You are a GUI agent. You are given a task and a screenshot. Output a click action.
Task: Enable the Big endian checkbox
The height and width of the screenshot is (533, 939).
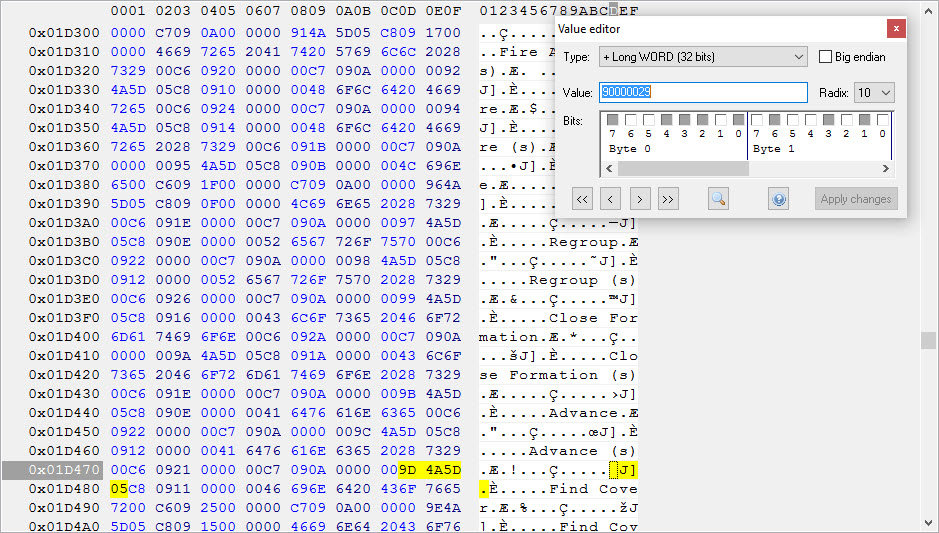click(827, 57)
